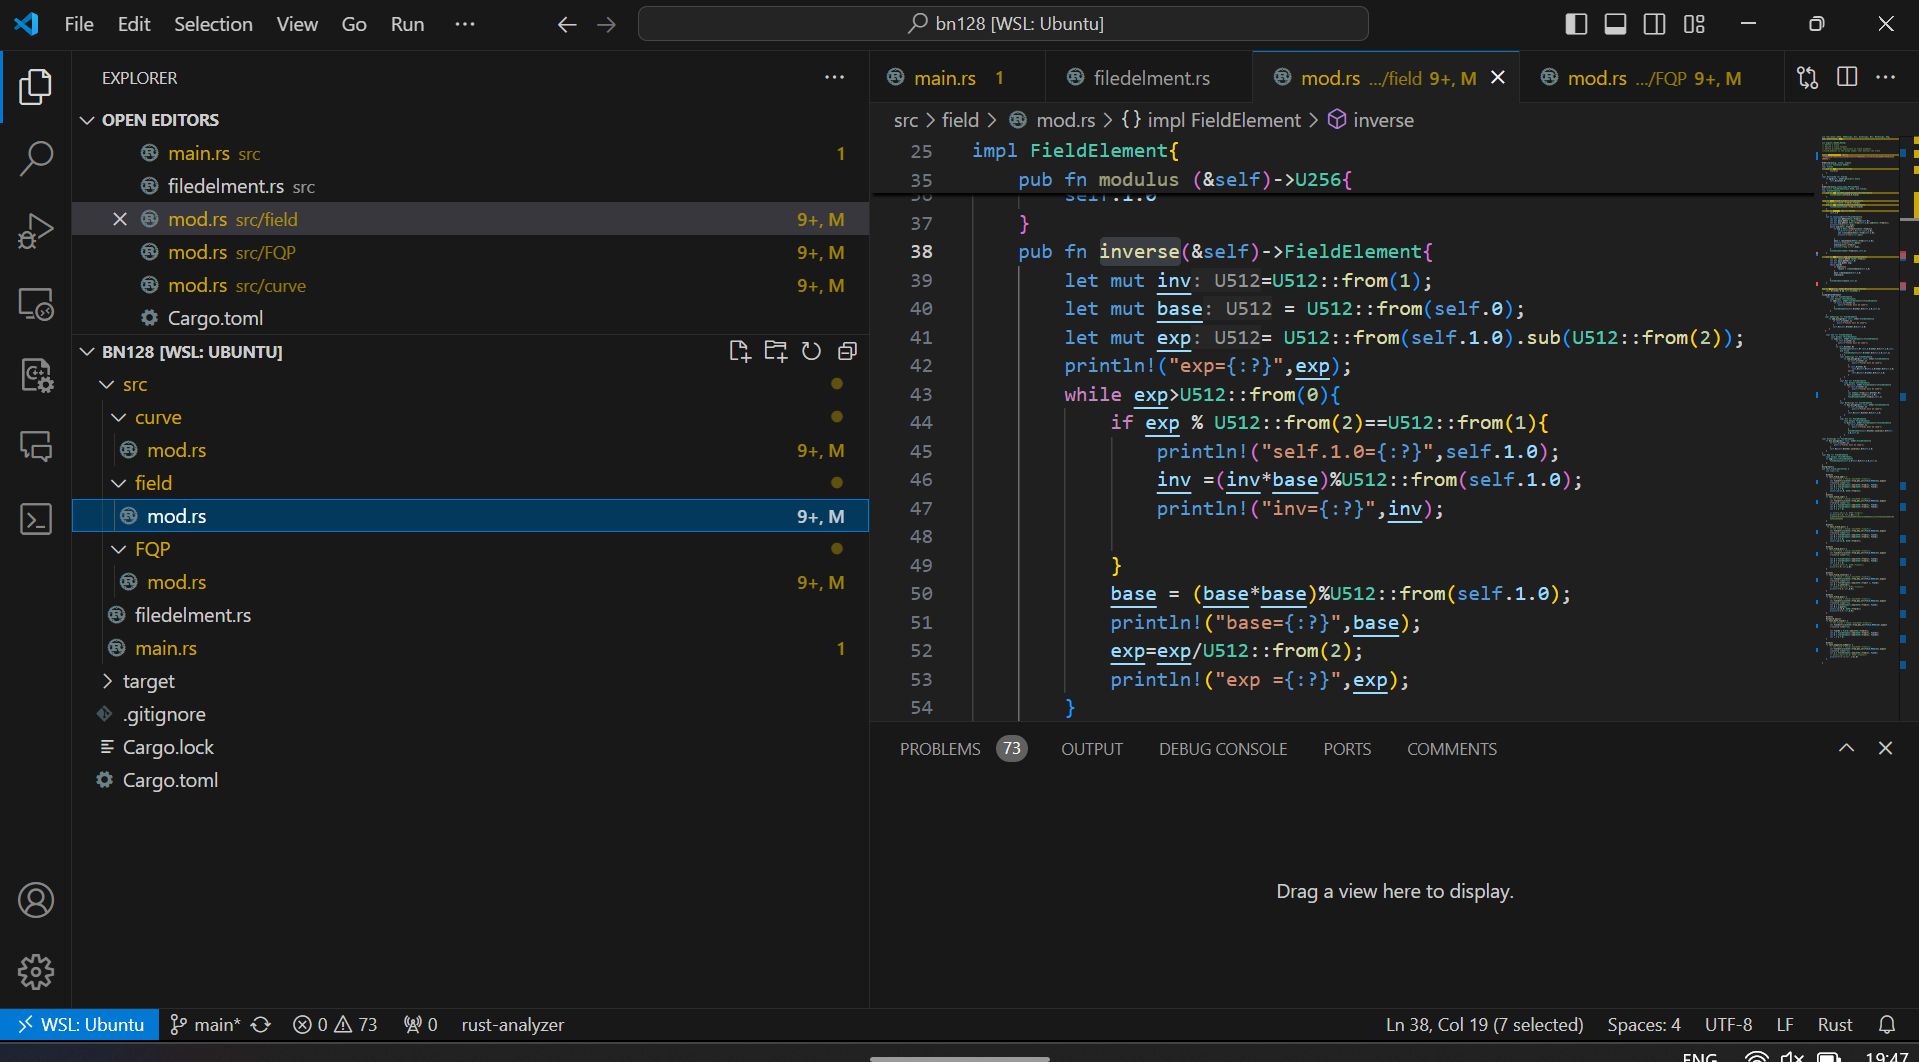This screenshot has height=1062, width=1919.
Task: Open Manage settings gear
Action: click(36, 971)
